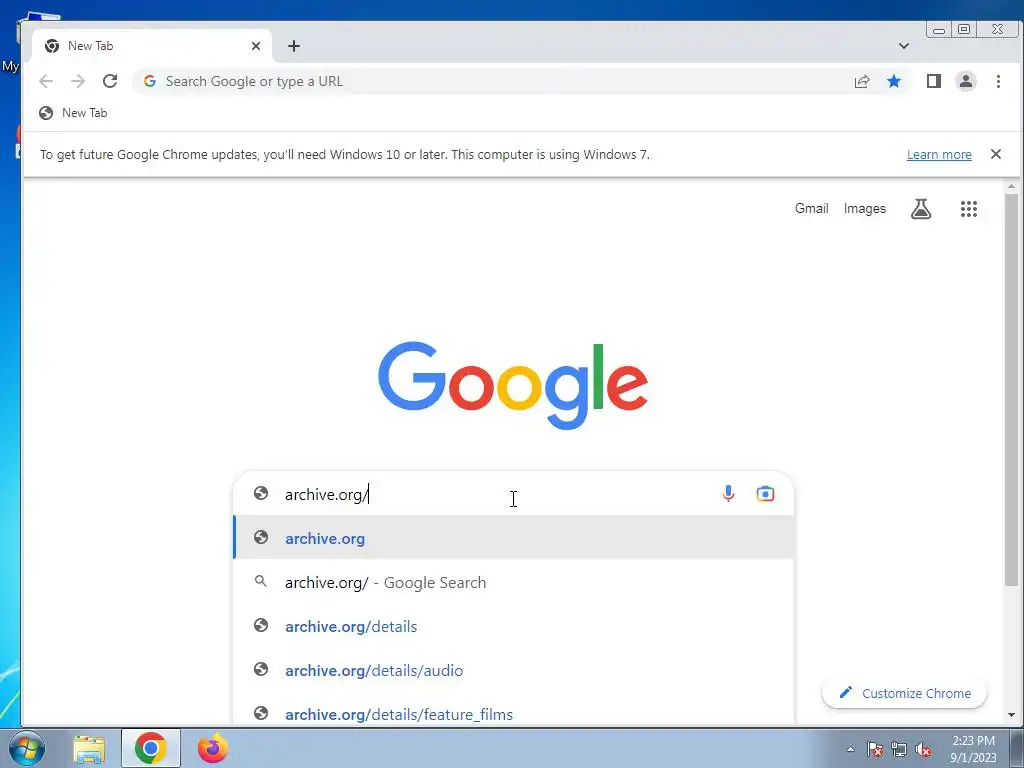Expand the tab search chevron
Image resolution: width=1024 pixels, height=768 pixels.
click(904, 46)
